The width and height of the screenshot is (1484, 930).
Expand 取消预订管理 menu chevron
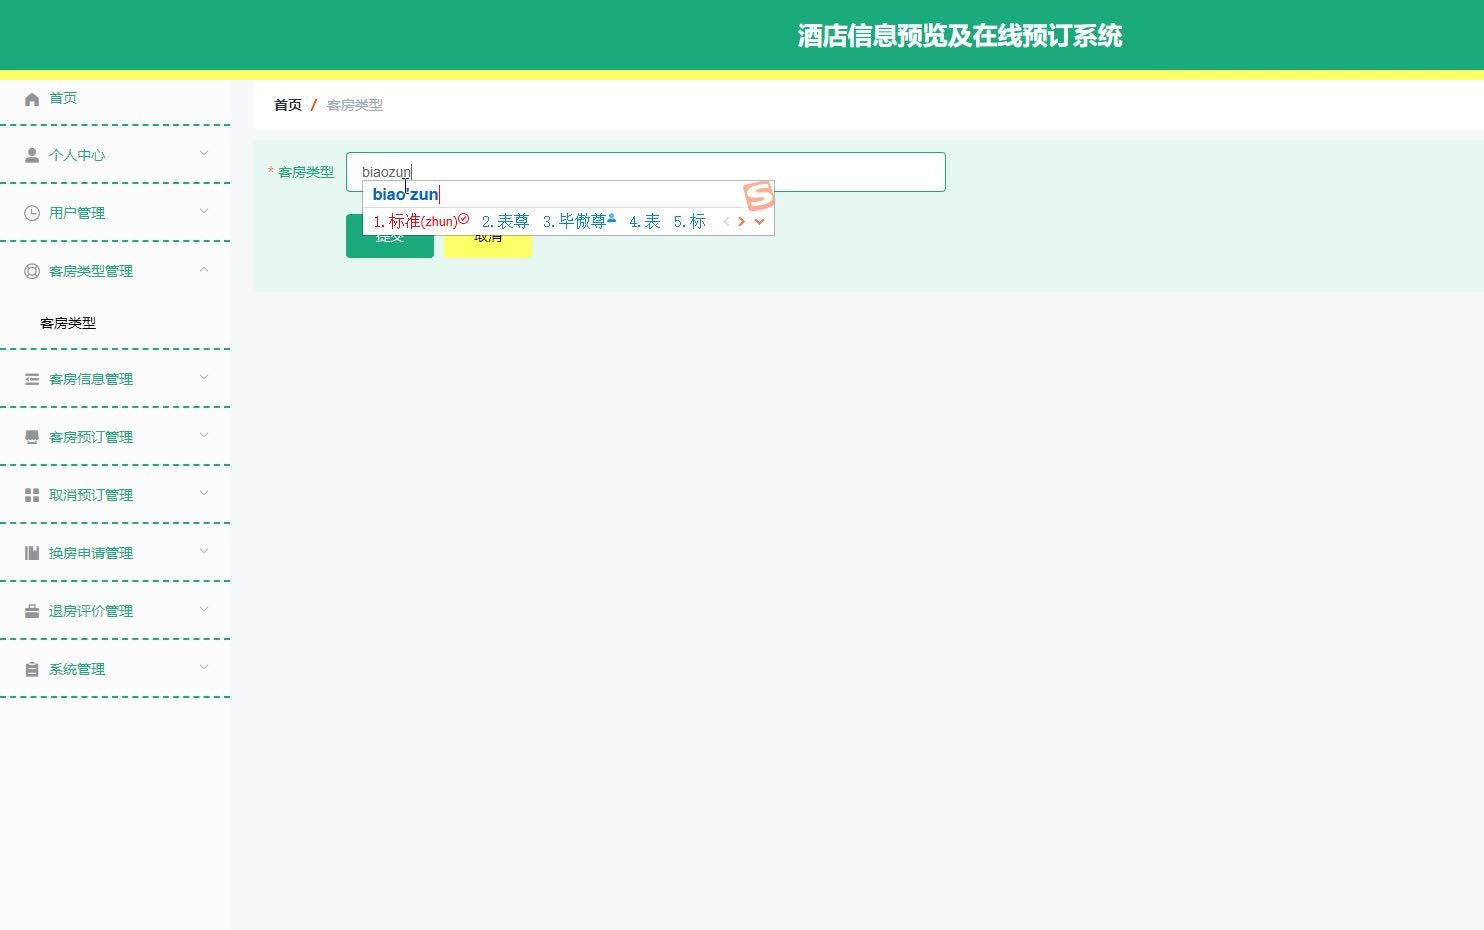pos(204,493)
